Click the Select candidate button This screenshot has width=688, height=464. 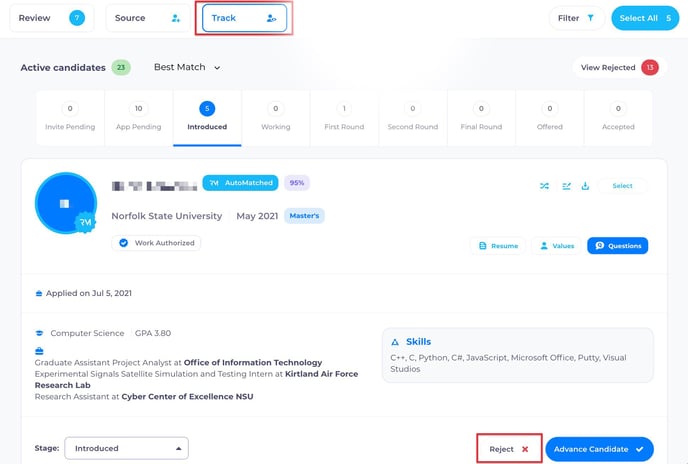pos(622,186)
